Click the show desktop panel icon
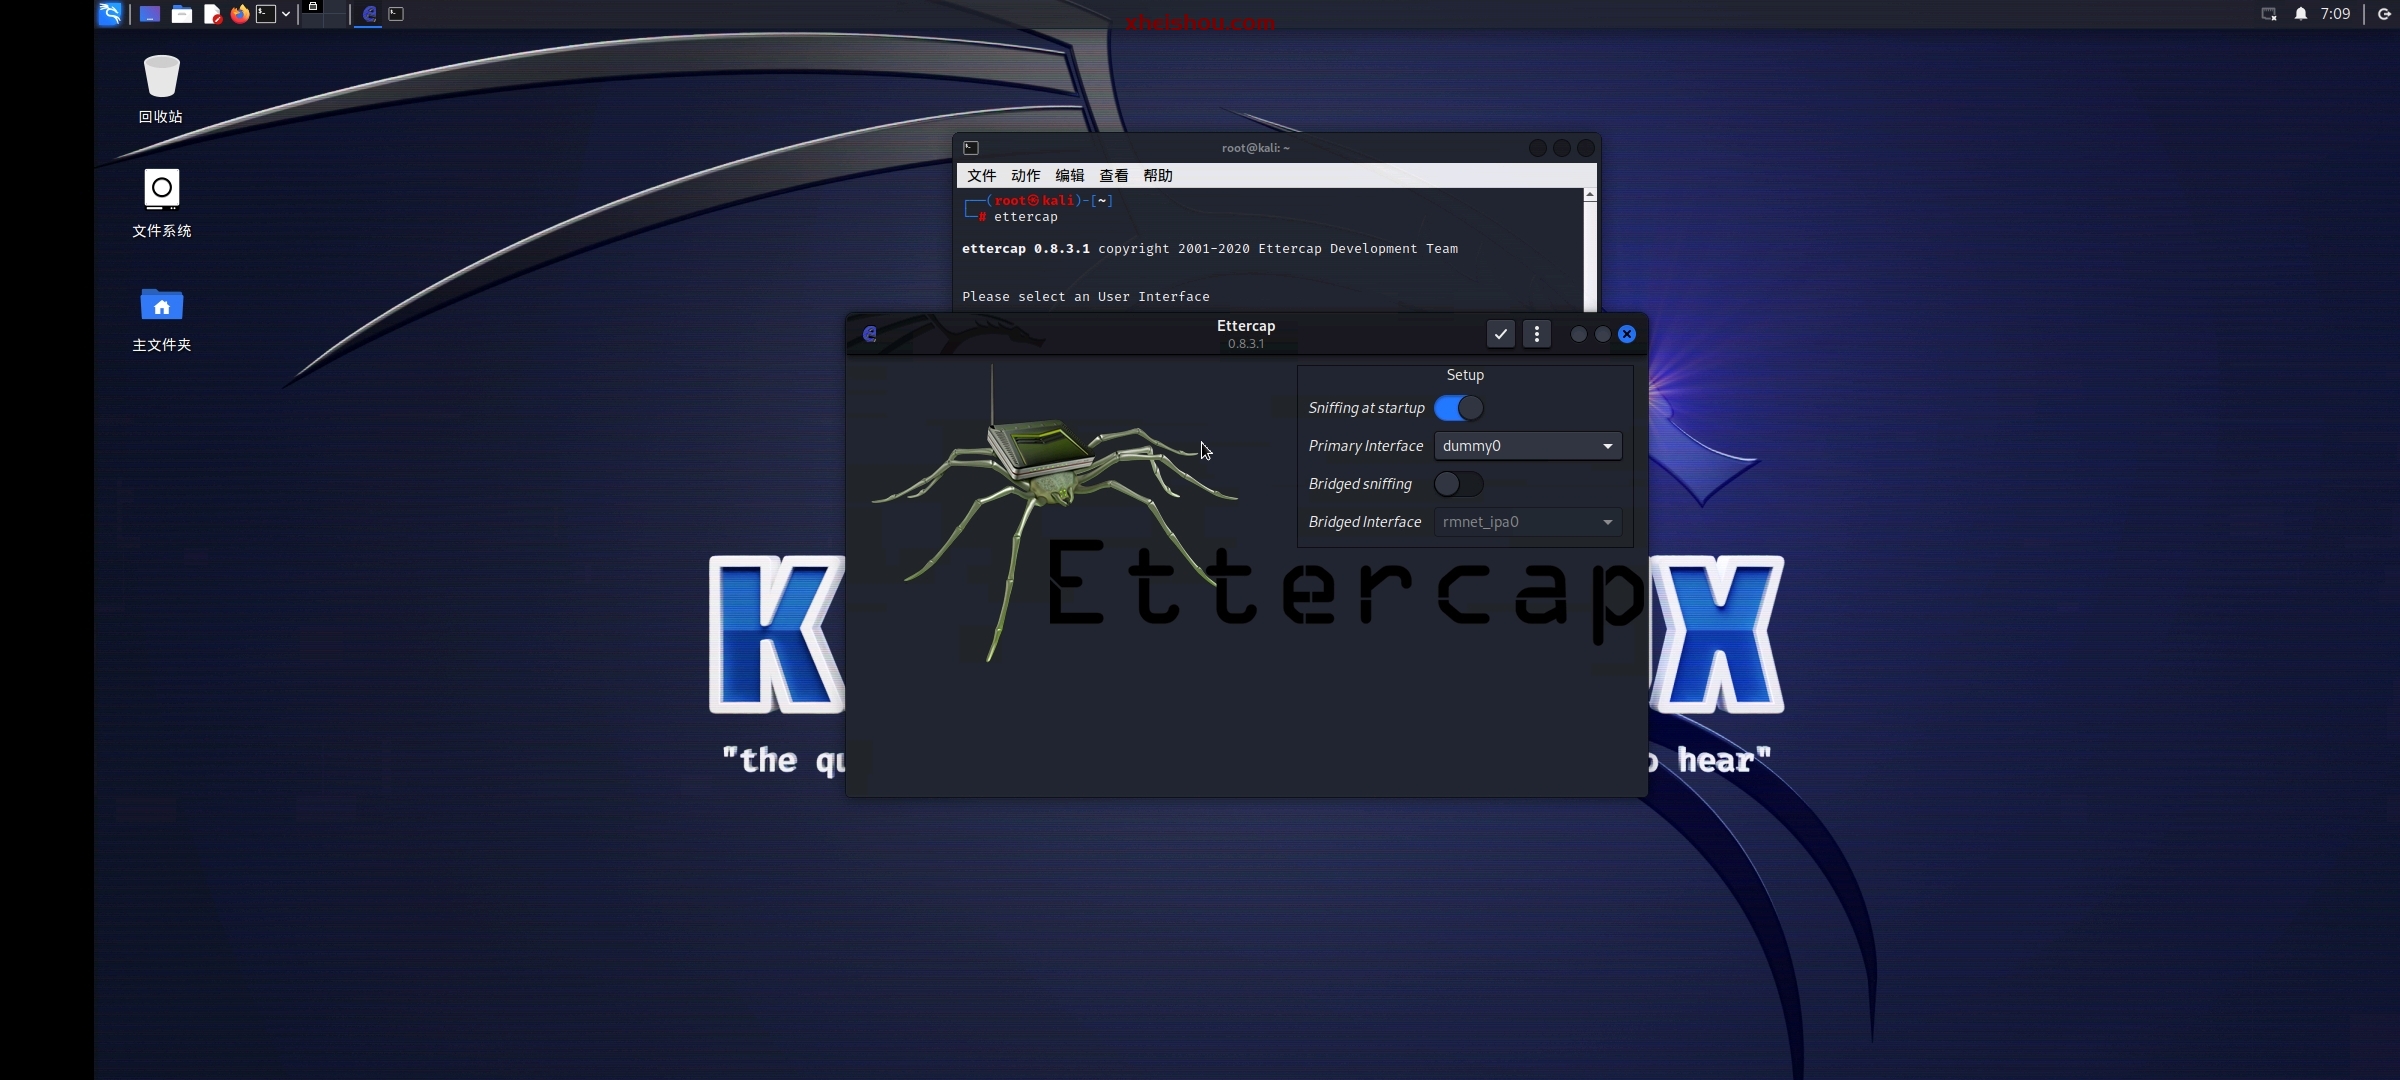 pyautogui.click(x=150, y=14)
